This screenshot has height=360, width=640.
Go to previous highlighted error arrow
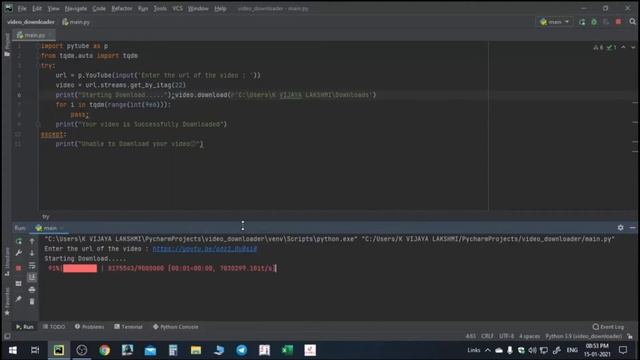[623, 47]
